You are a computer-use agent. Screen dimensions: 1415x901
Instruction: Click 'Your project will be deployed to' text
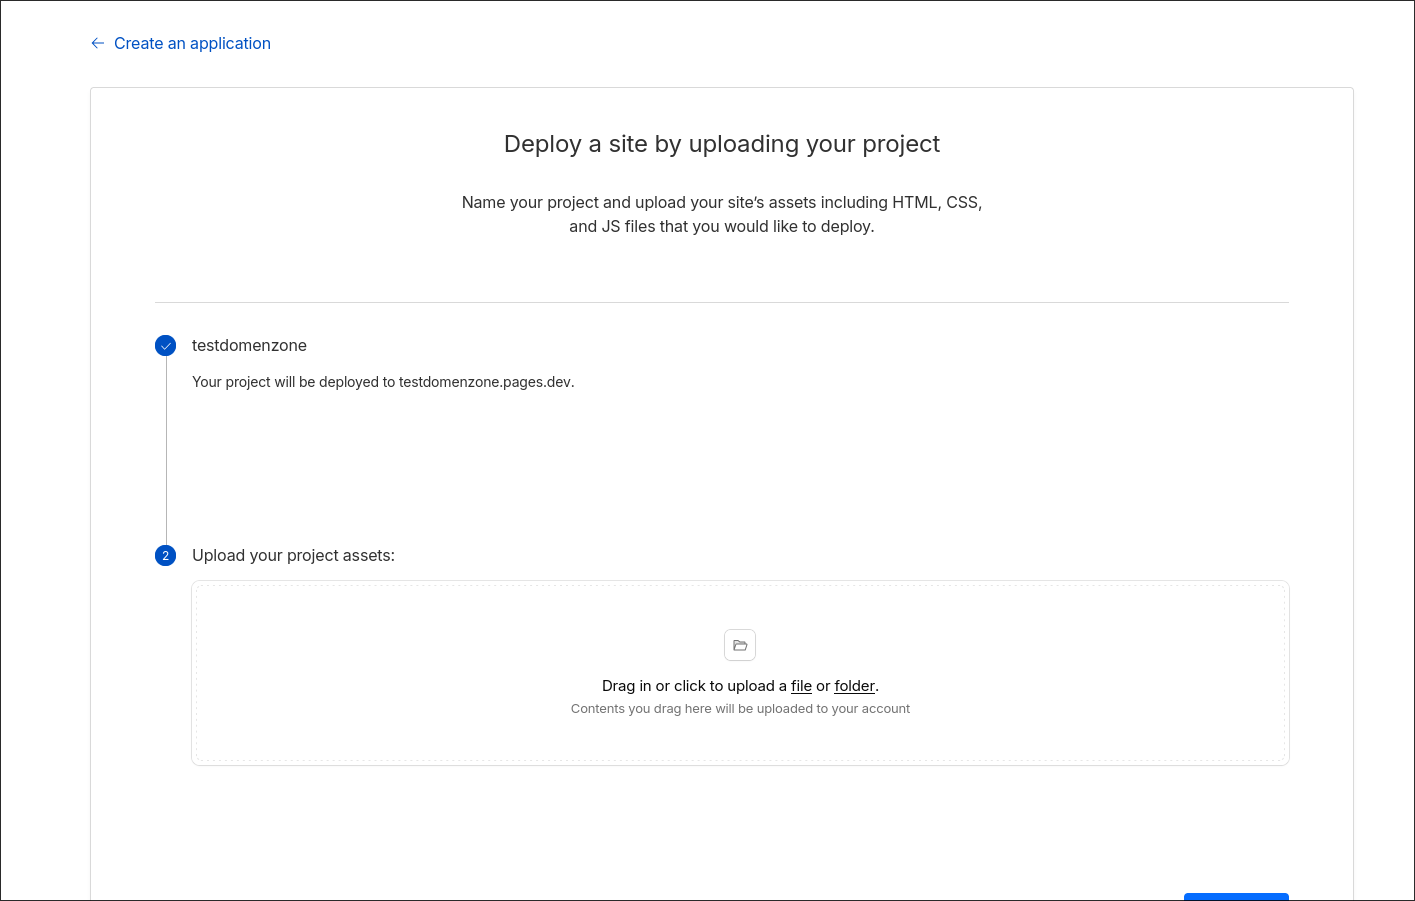tap(293, 382)
